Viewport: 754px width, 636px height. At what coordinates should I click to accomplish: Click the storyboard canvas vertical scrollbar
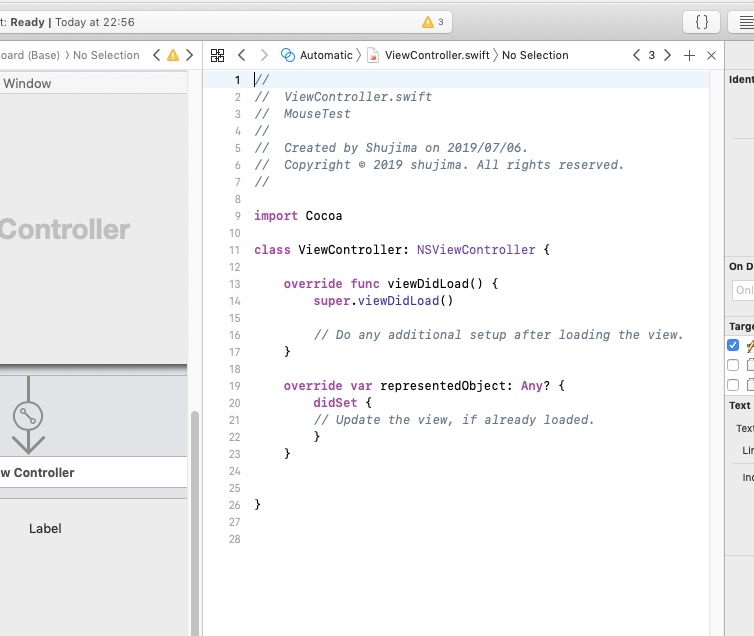point(195,523)
